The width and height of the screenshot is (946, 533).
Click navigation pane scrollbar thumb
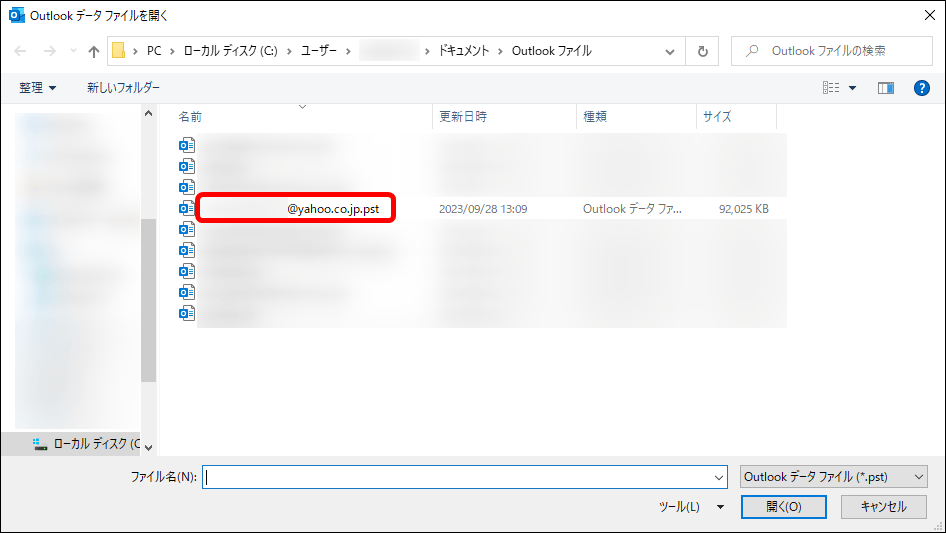[148, 300]
